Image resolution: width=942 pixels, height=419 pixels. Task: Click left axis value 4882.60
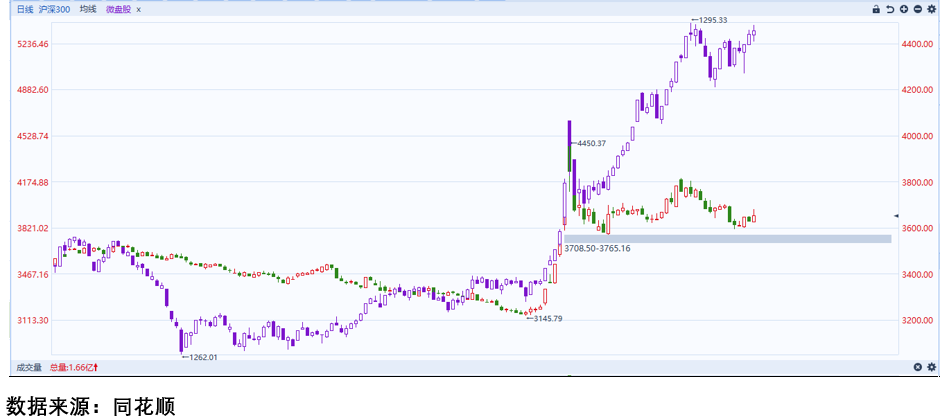click(x=31, y=90)
